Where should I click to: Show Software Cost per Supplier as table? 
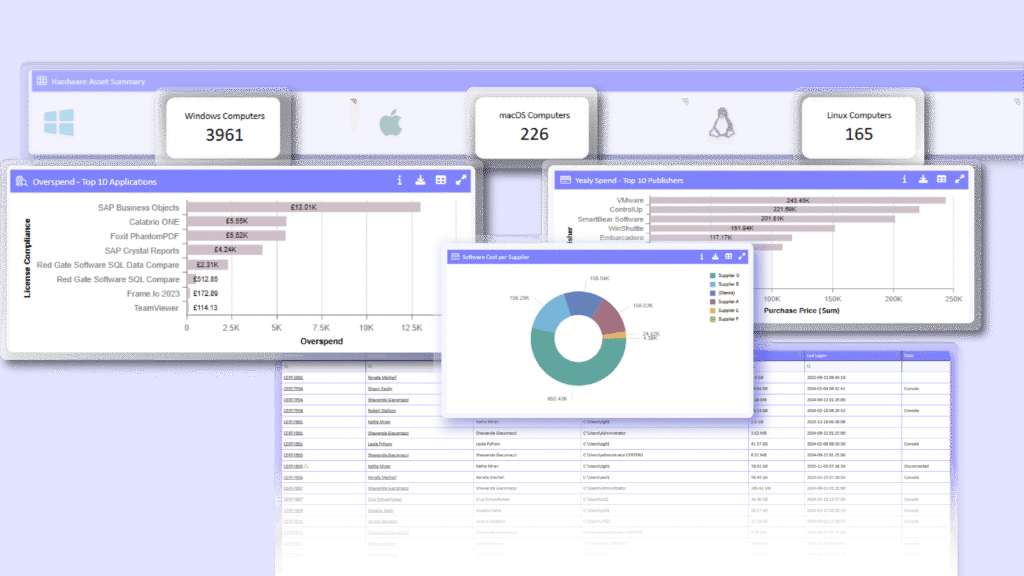tap(728, 257)
